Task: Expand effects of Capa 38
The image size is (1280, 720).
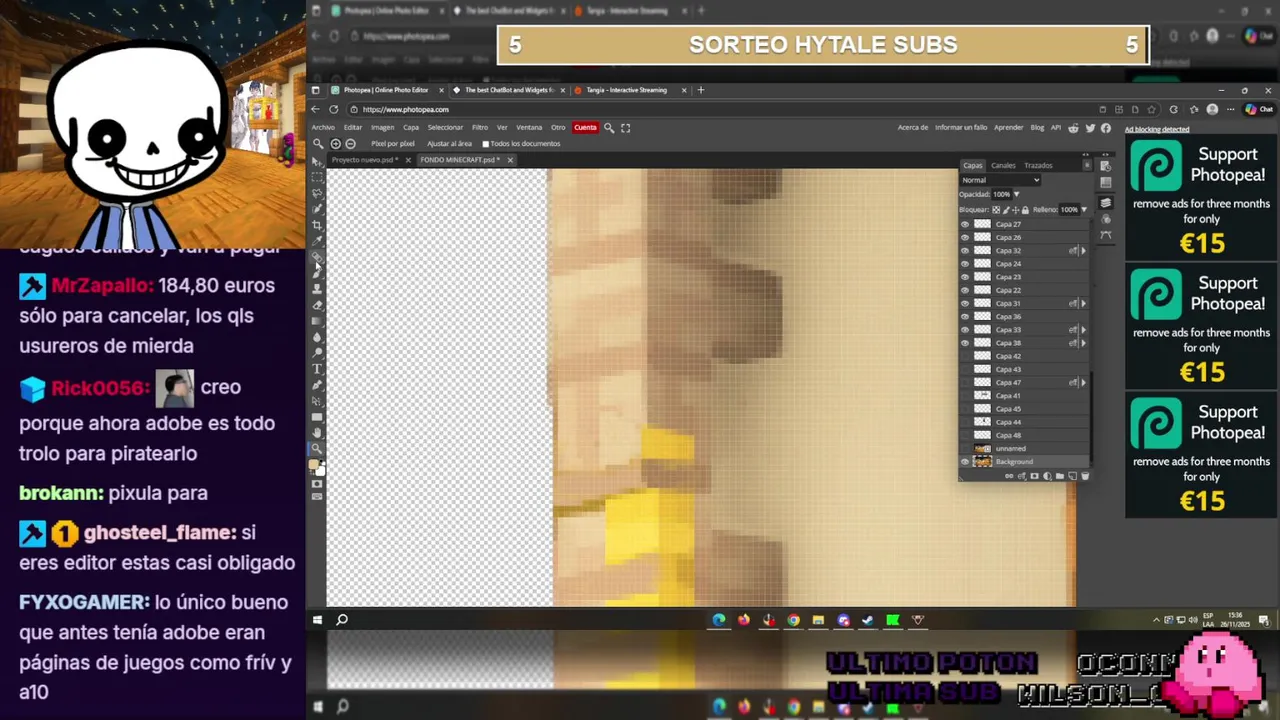Action: tap(1084, 343)
